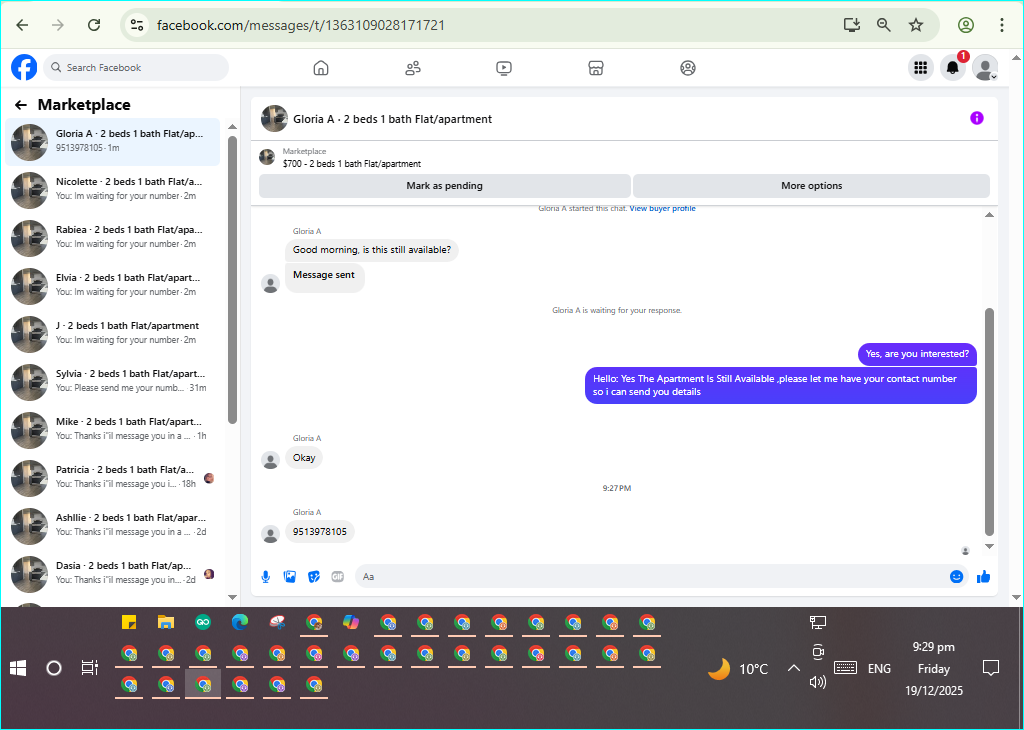Open the taskbar clock and date
Screen dimensions: 1024x730
(x=934, y=669)
